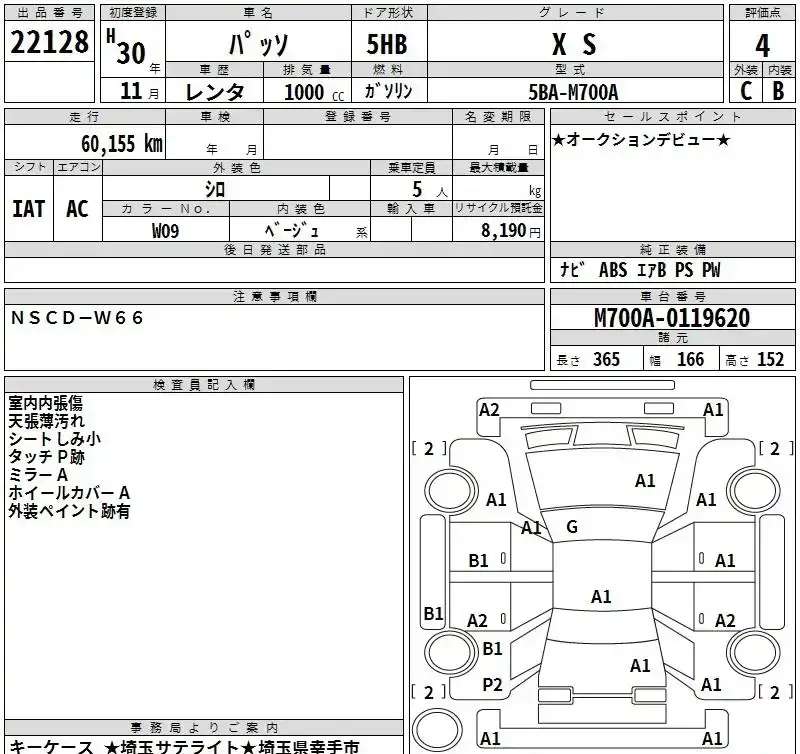
Task: Click the air conditioner value AC
Action: point(77,209)
